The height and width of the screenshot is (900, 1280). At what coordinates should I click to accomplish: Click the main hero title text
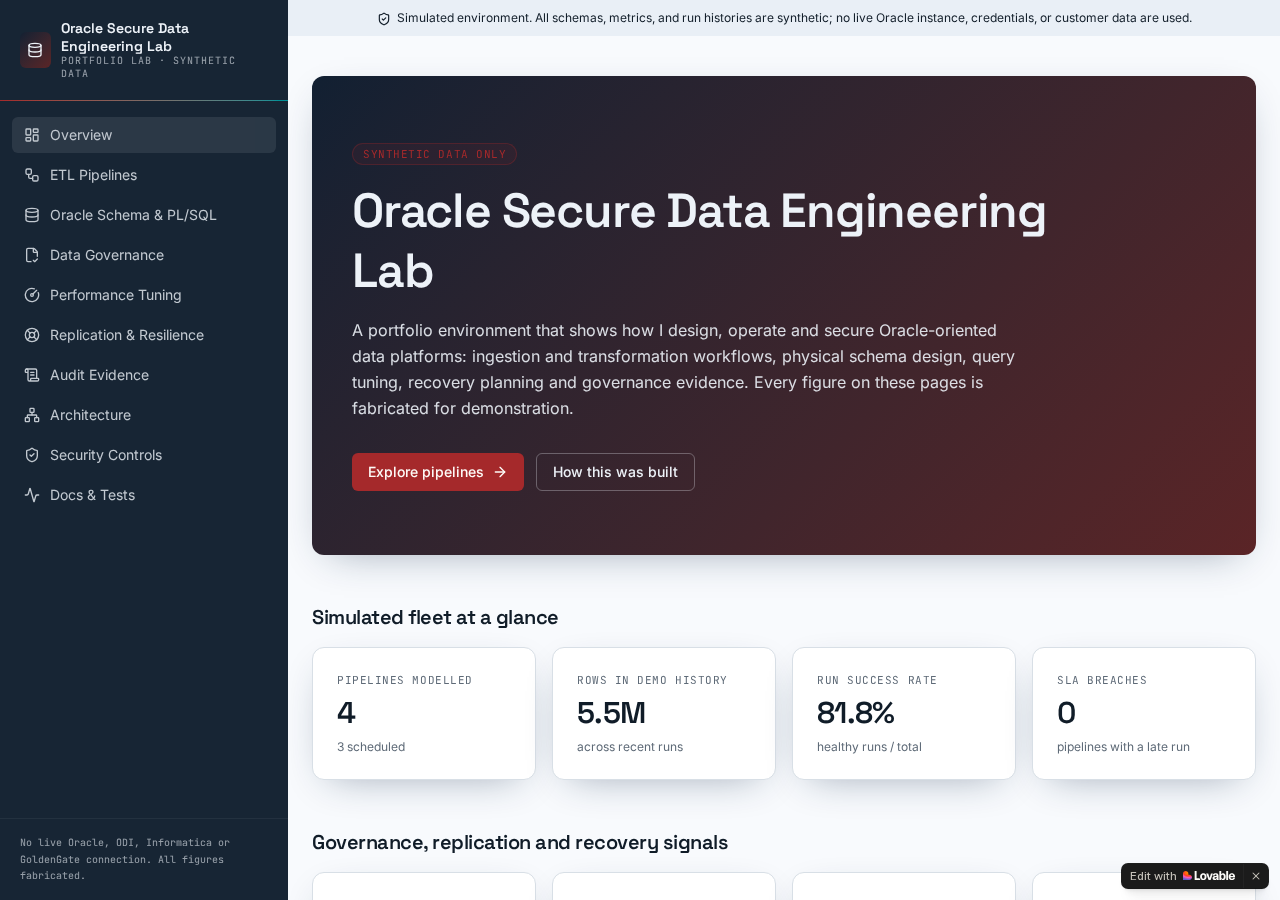699,241
